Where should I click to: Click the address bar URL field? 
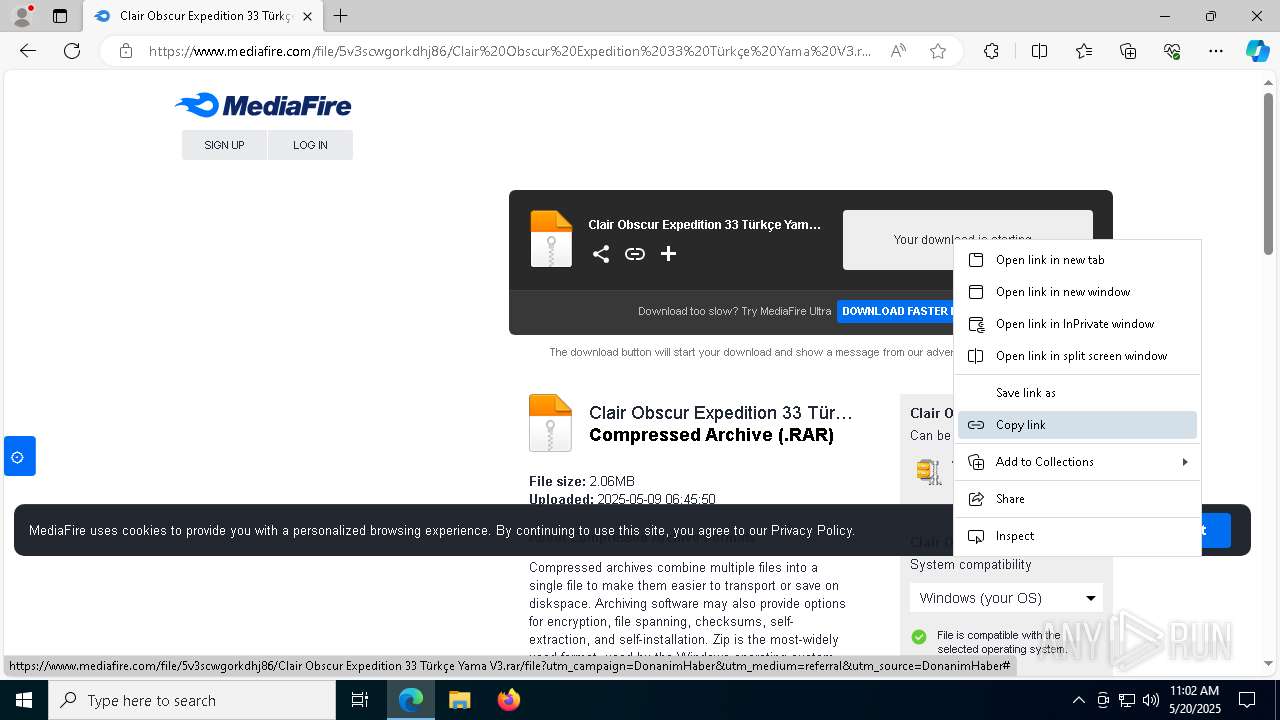point(510,51)
